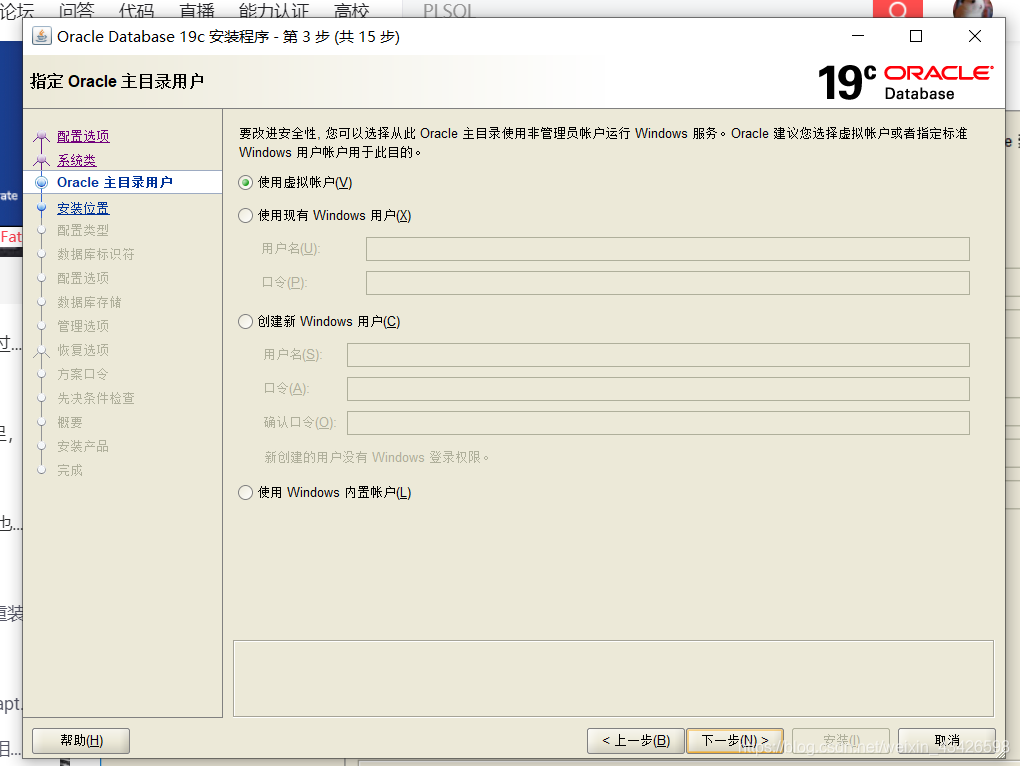
Task: Click the 取消 cancel button
Action: tap(946, 741)
